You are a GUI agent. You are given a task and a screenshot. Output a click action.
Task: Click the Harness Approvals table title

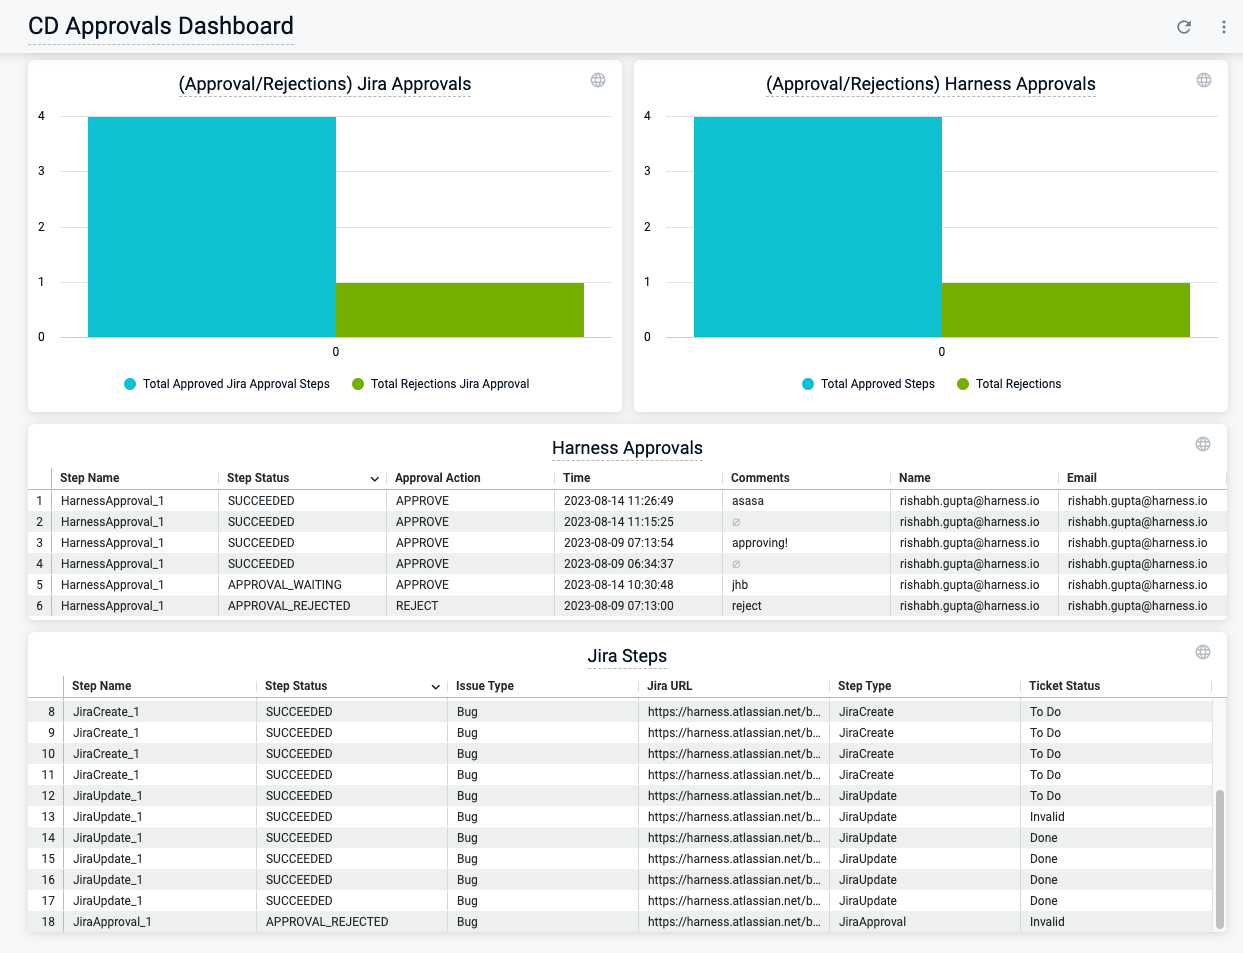(x=627, y=448)
